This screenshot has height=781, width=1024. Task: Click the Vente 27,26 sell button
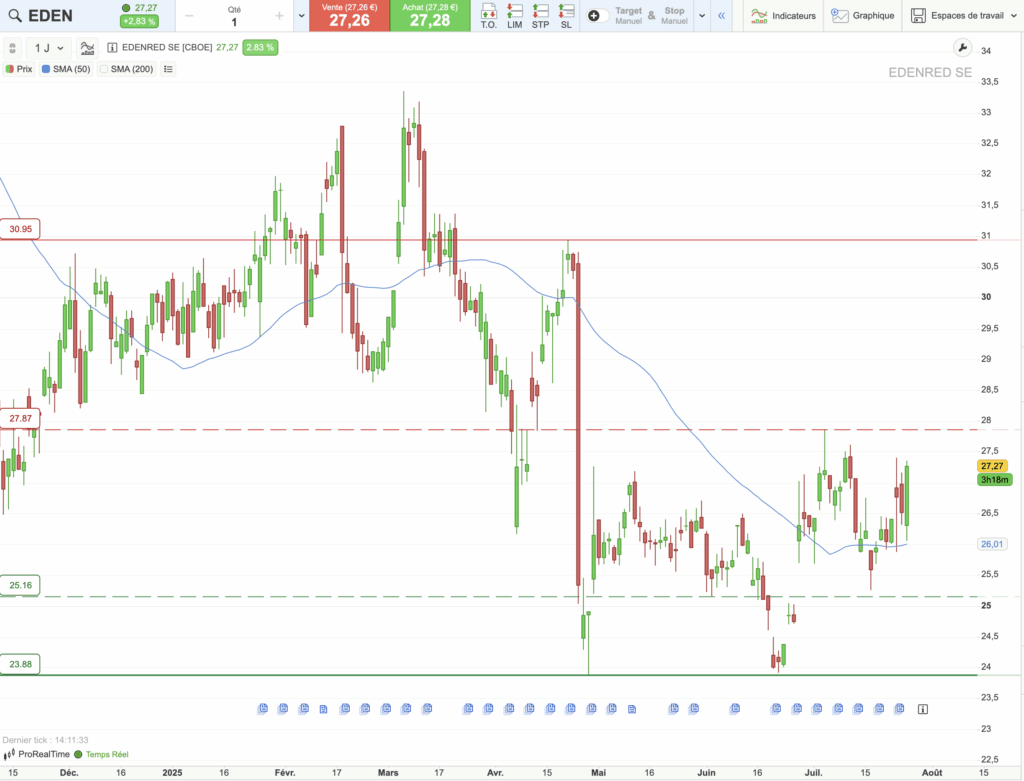[349, 16]
